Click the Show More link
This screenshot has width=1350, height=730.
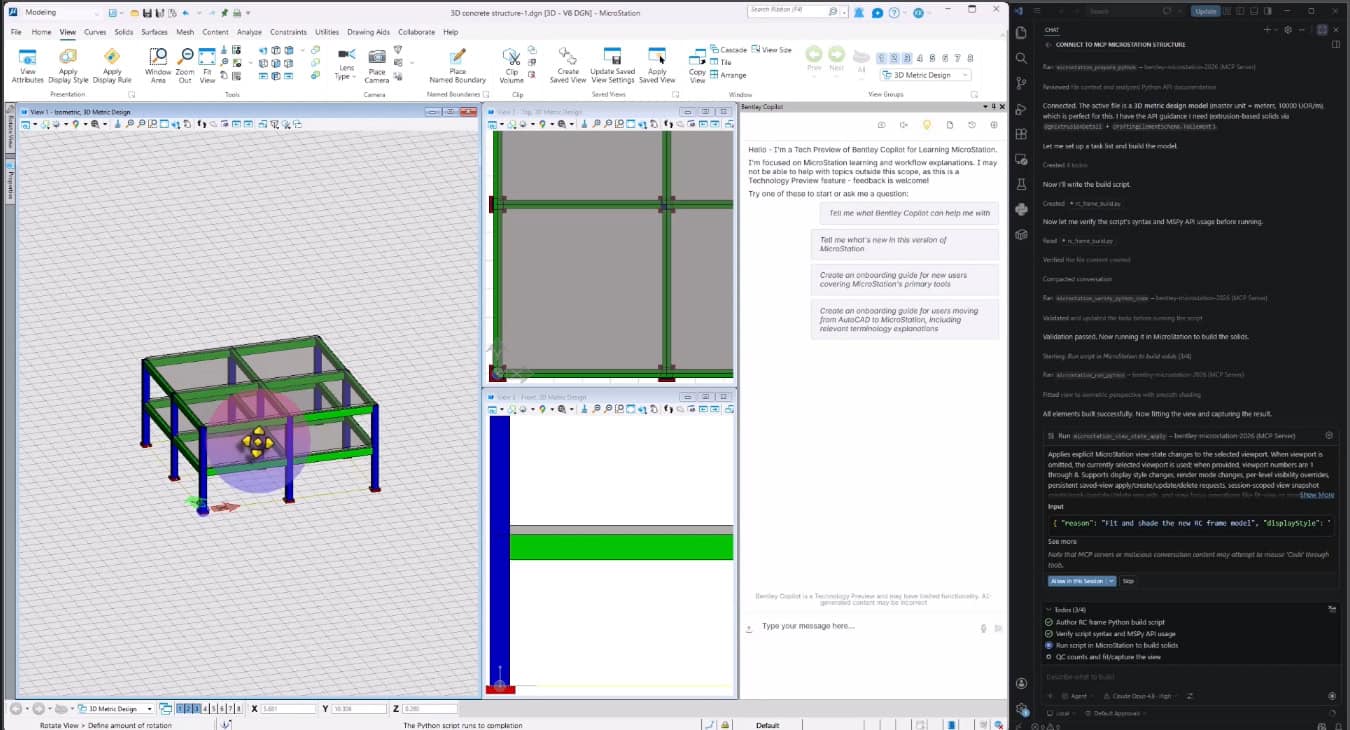[x=1316, y=494]
